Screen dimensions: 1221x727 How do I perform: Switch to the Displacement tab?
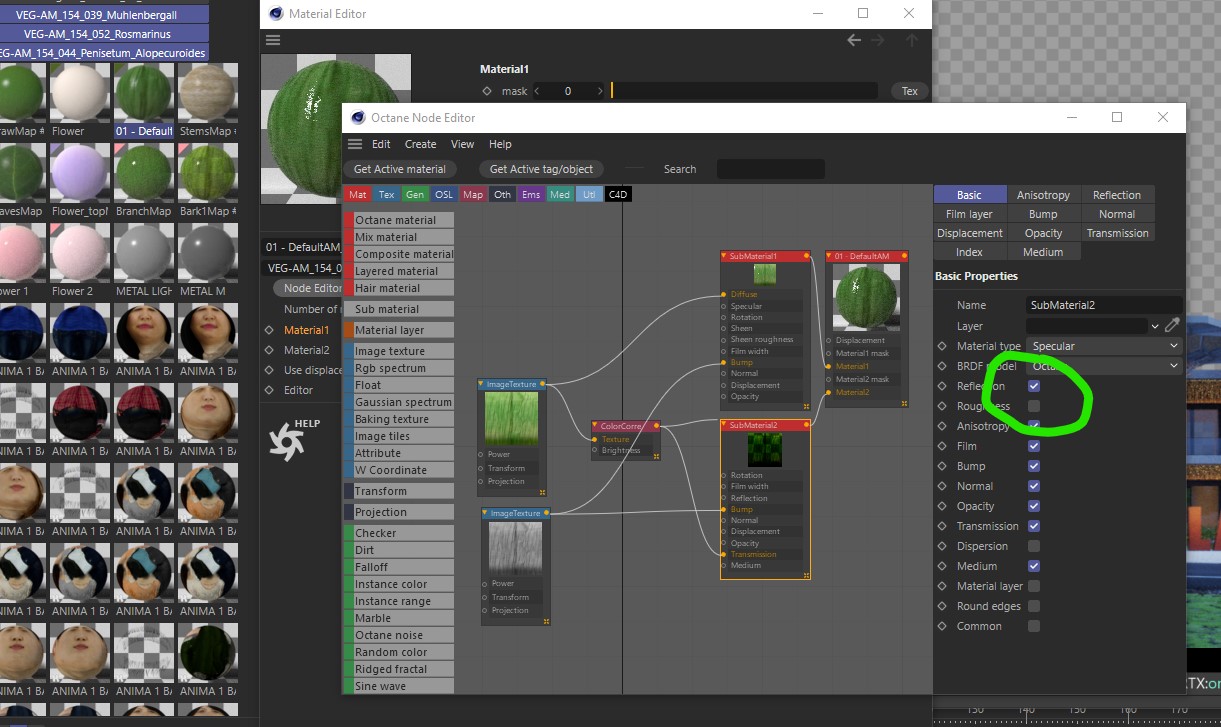pos(969,233)
